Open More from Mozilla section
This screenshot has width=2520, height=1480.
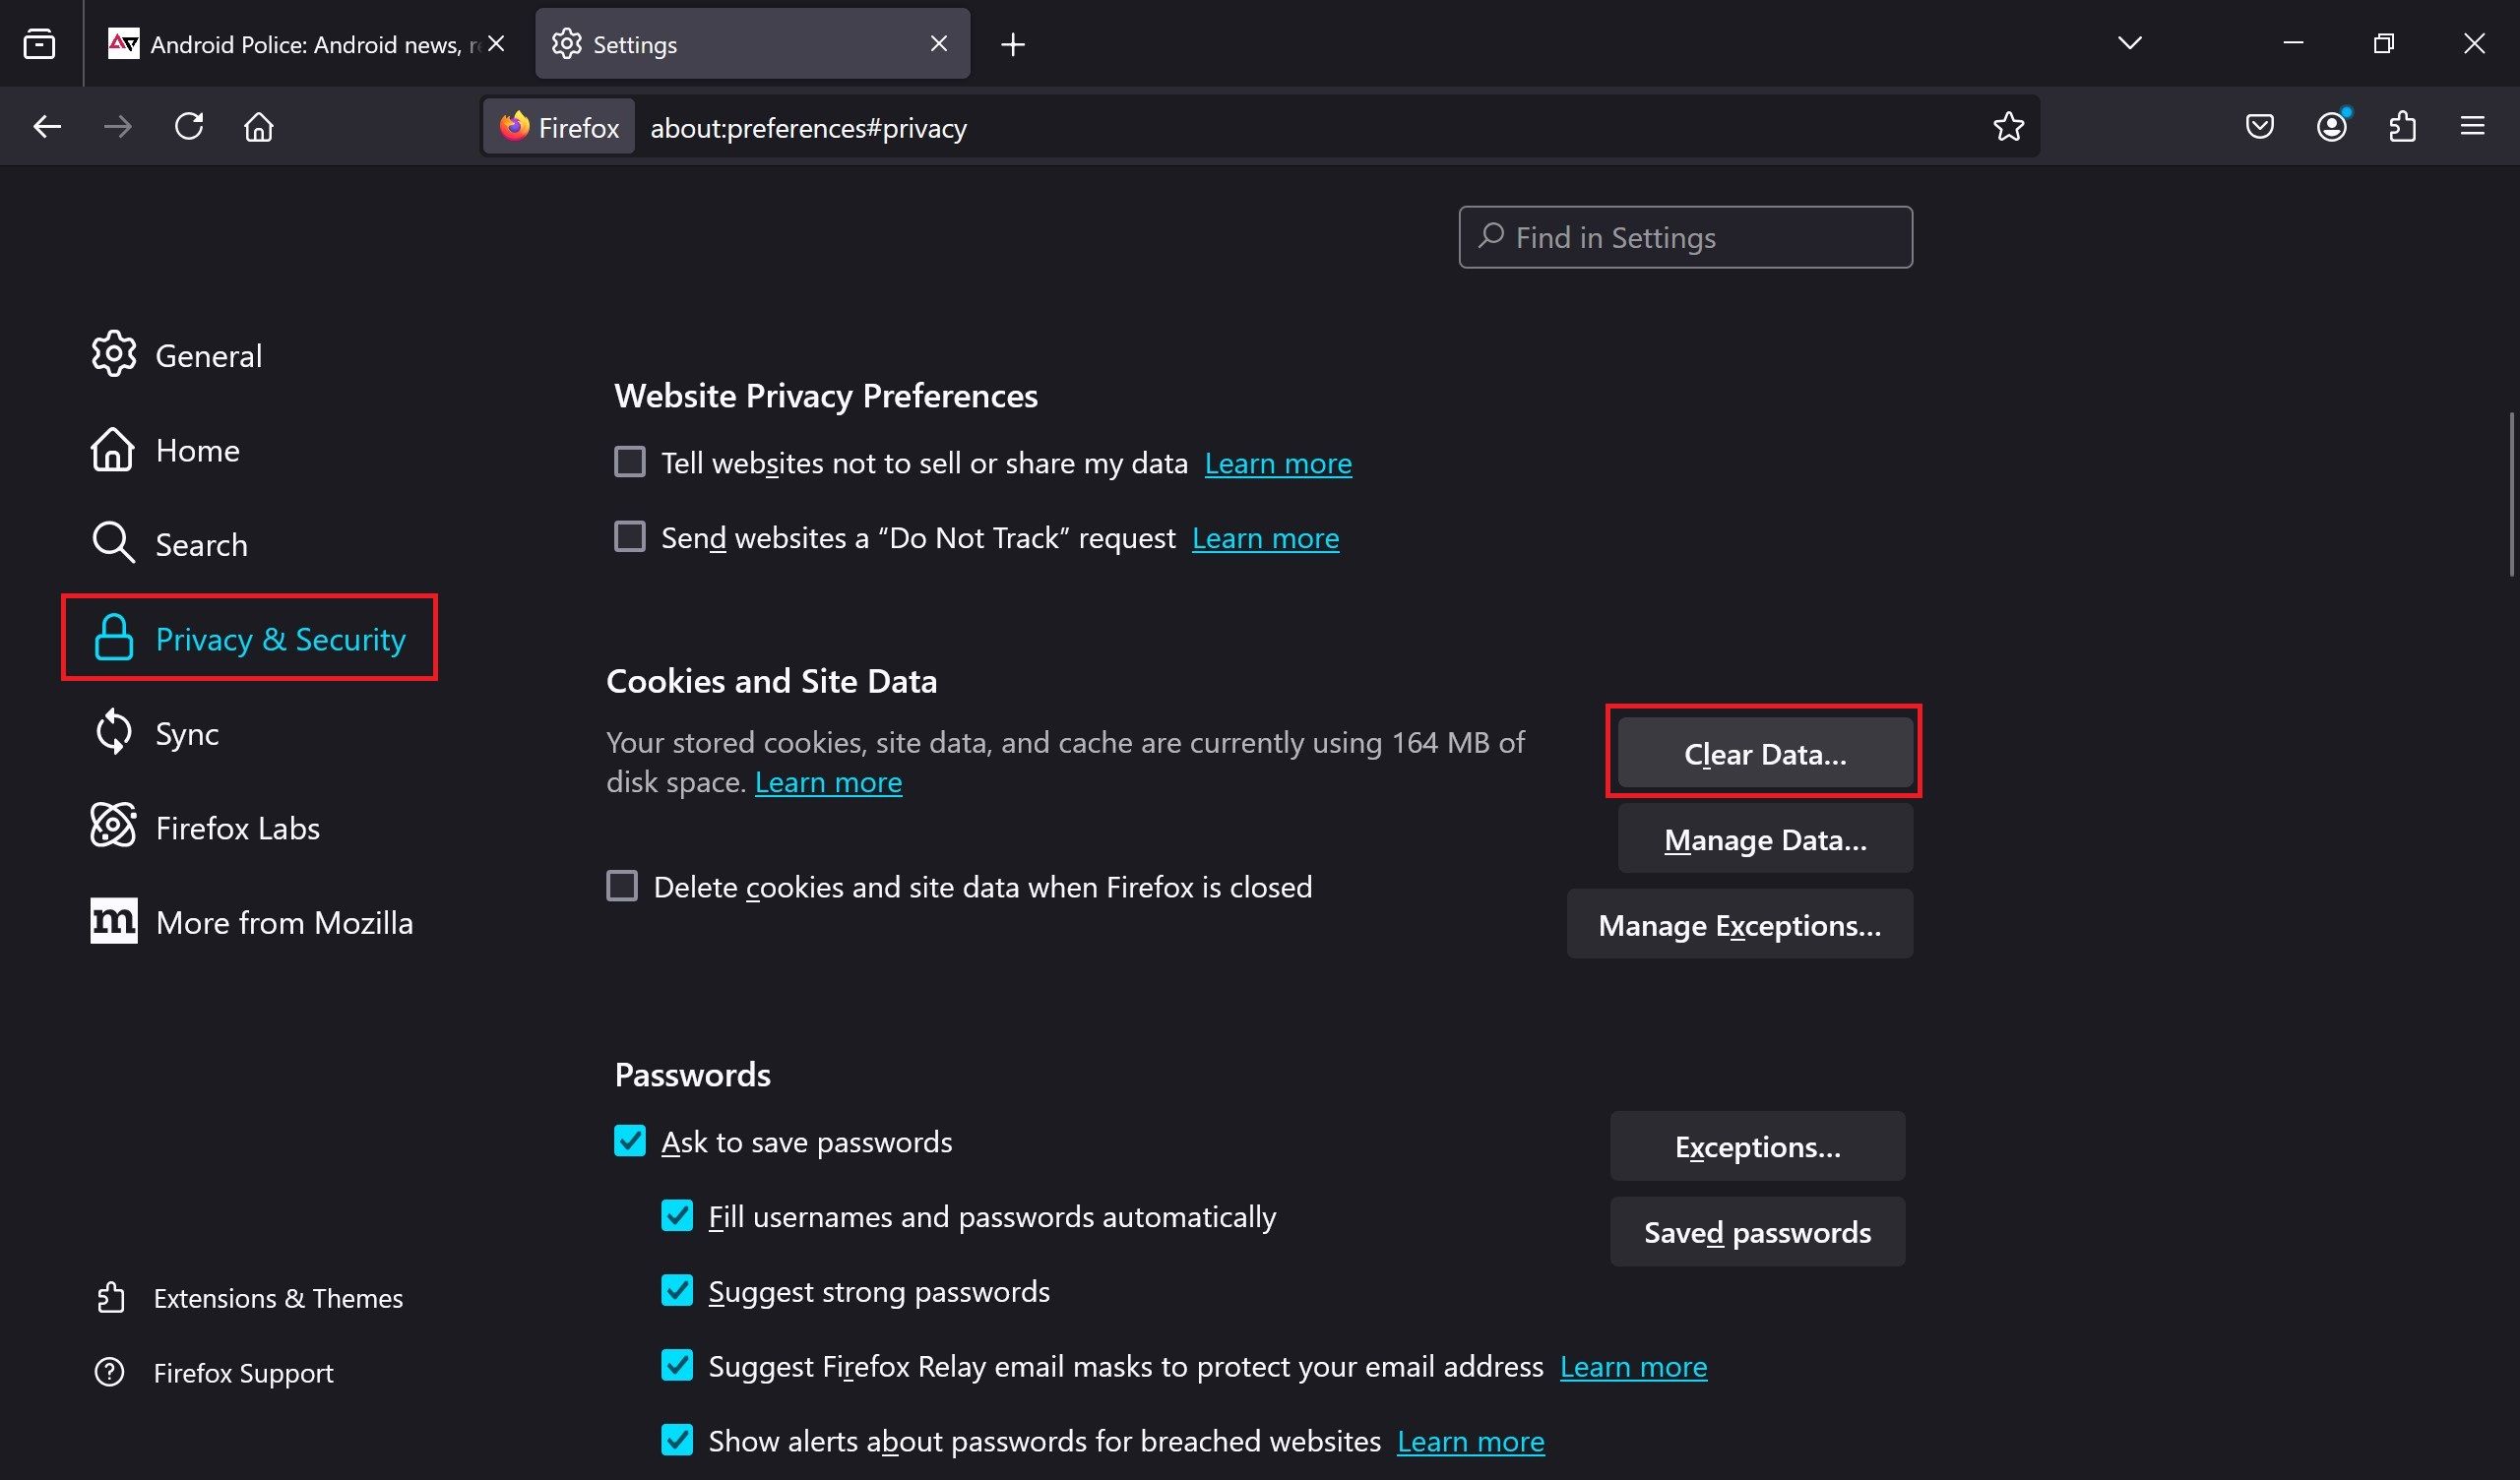pyautogui.click(x=283, y=920)
